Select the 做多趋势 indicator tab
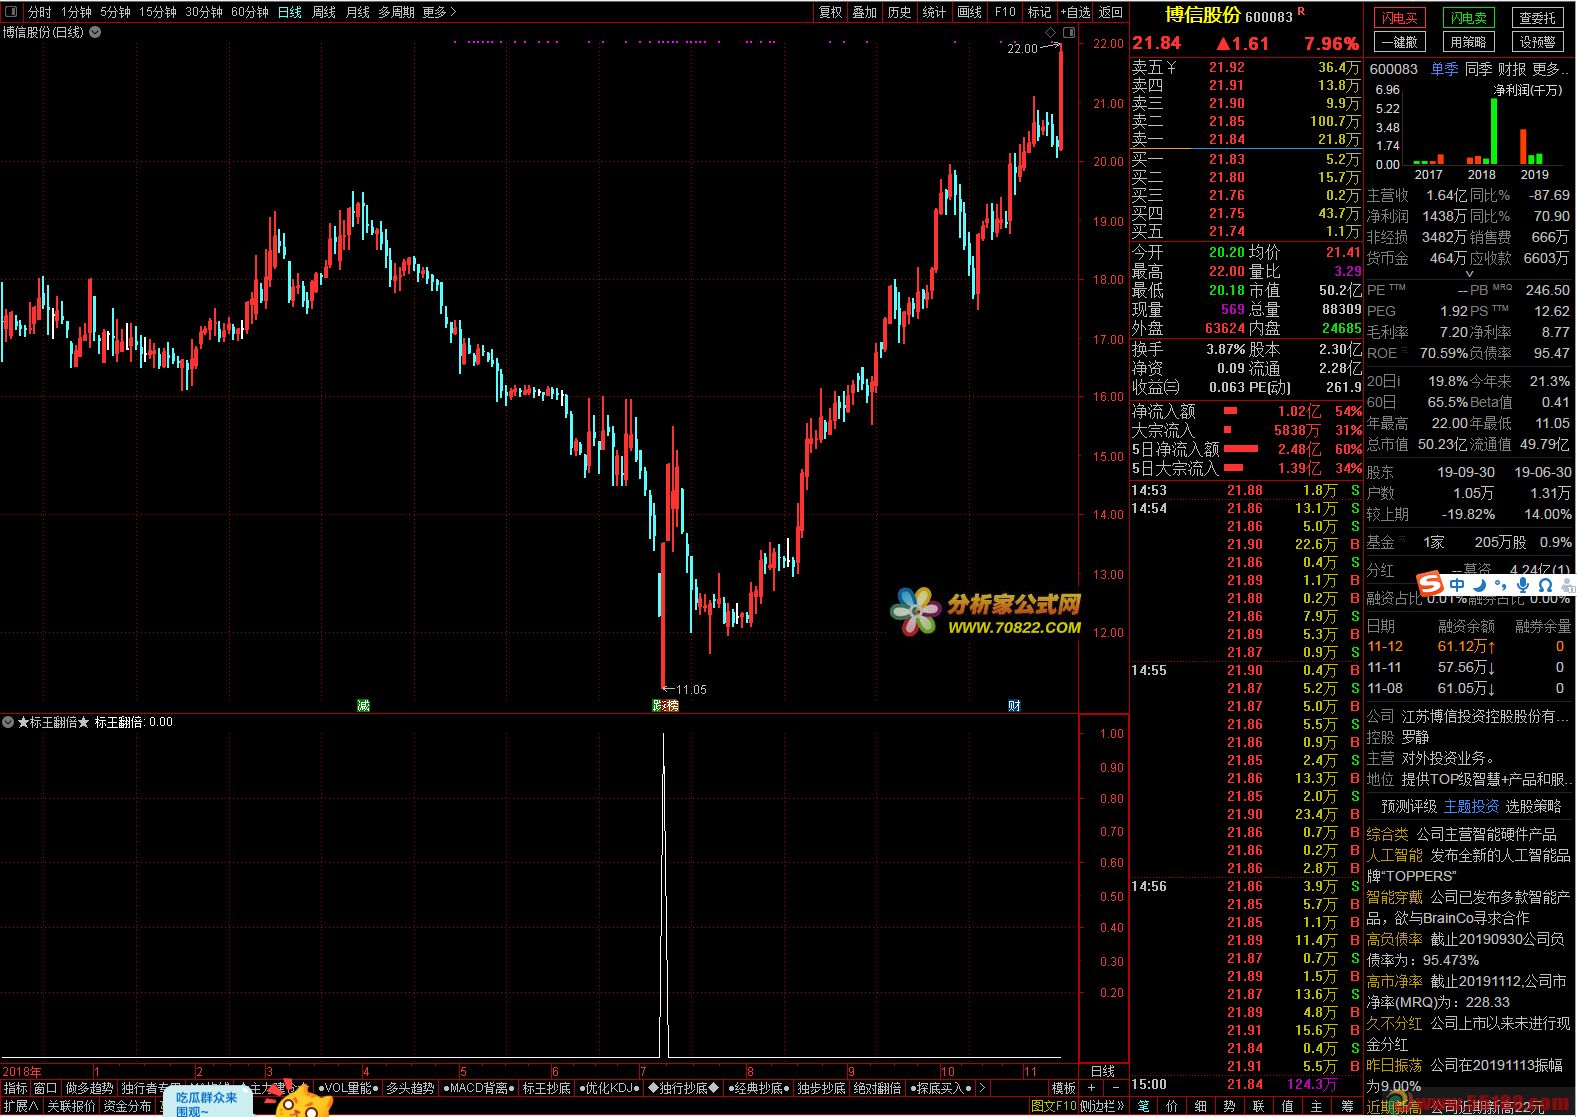Screen dimensions: 1577x1117 click(89, 1088)
